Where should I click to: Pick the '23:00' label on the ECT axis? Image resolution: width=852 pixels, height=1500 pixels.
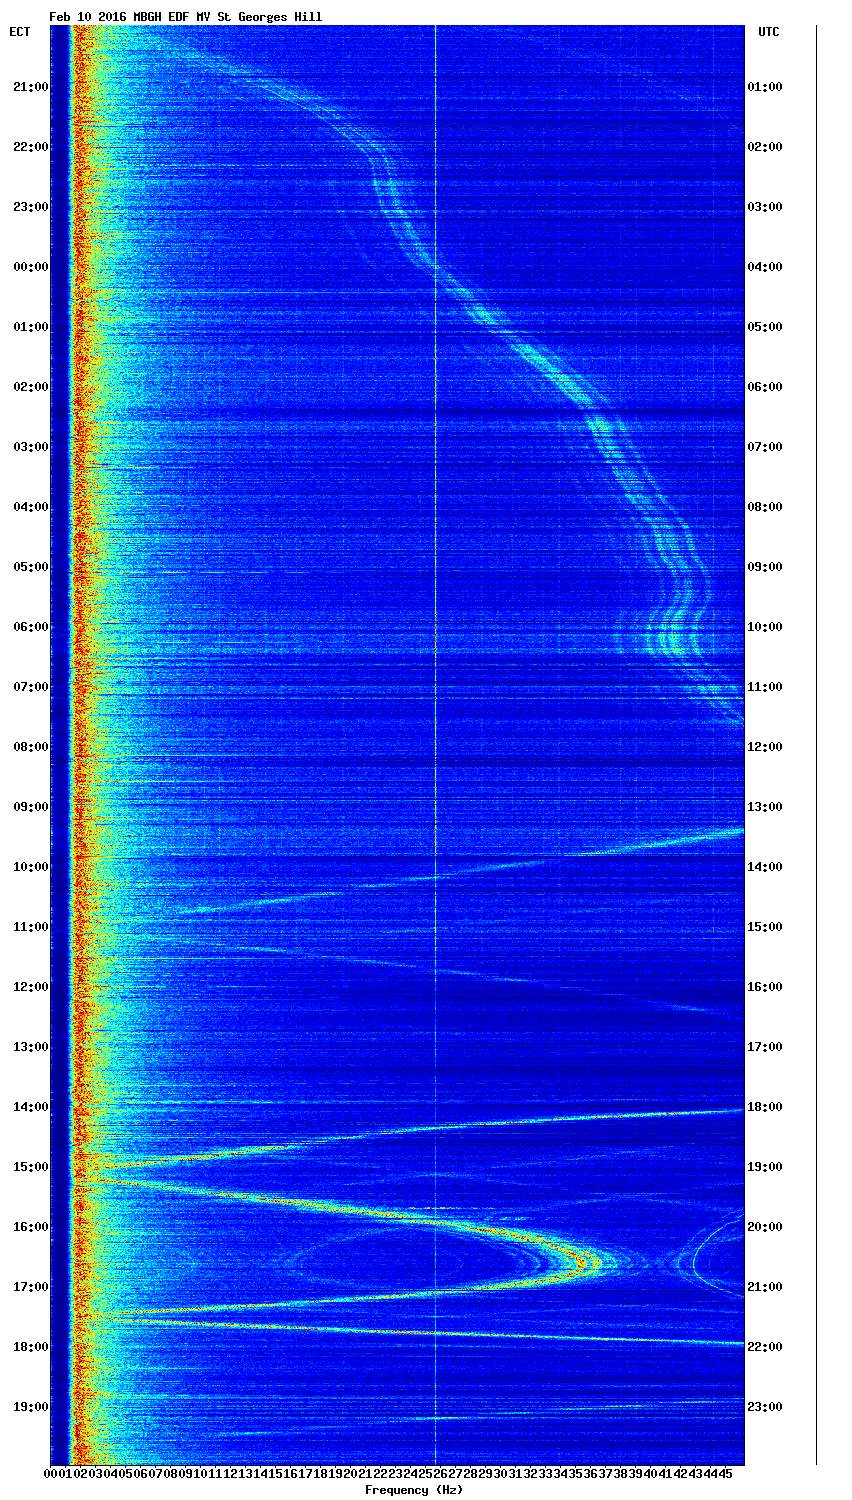point(30,207)
